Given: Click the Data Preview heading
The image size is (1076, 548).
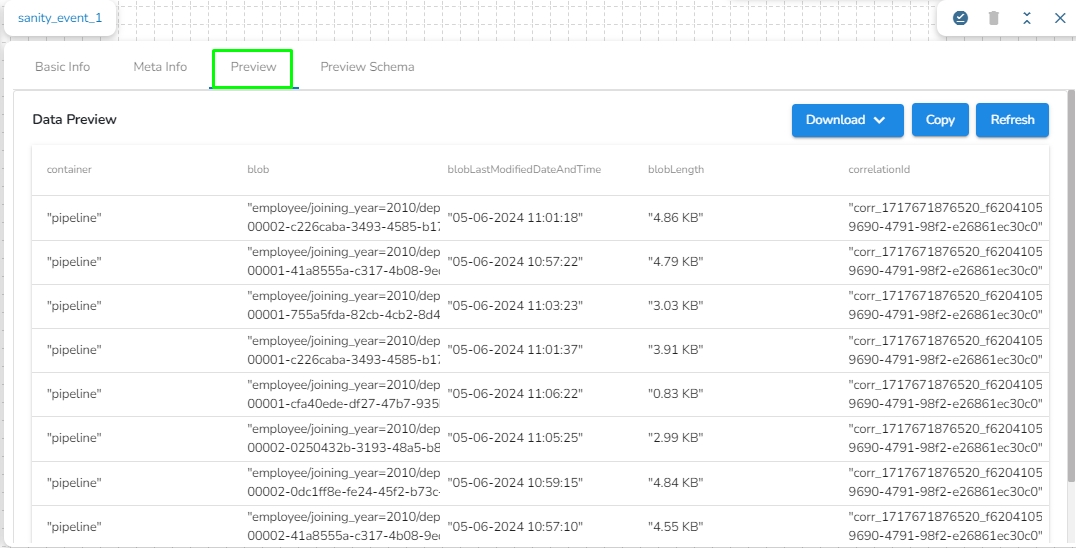Looking at the screenshot, I should click(x=75, y=119).
